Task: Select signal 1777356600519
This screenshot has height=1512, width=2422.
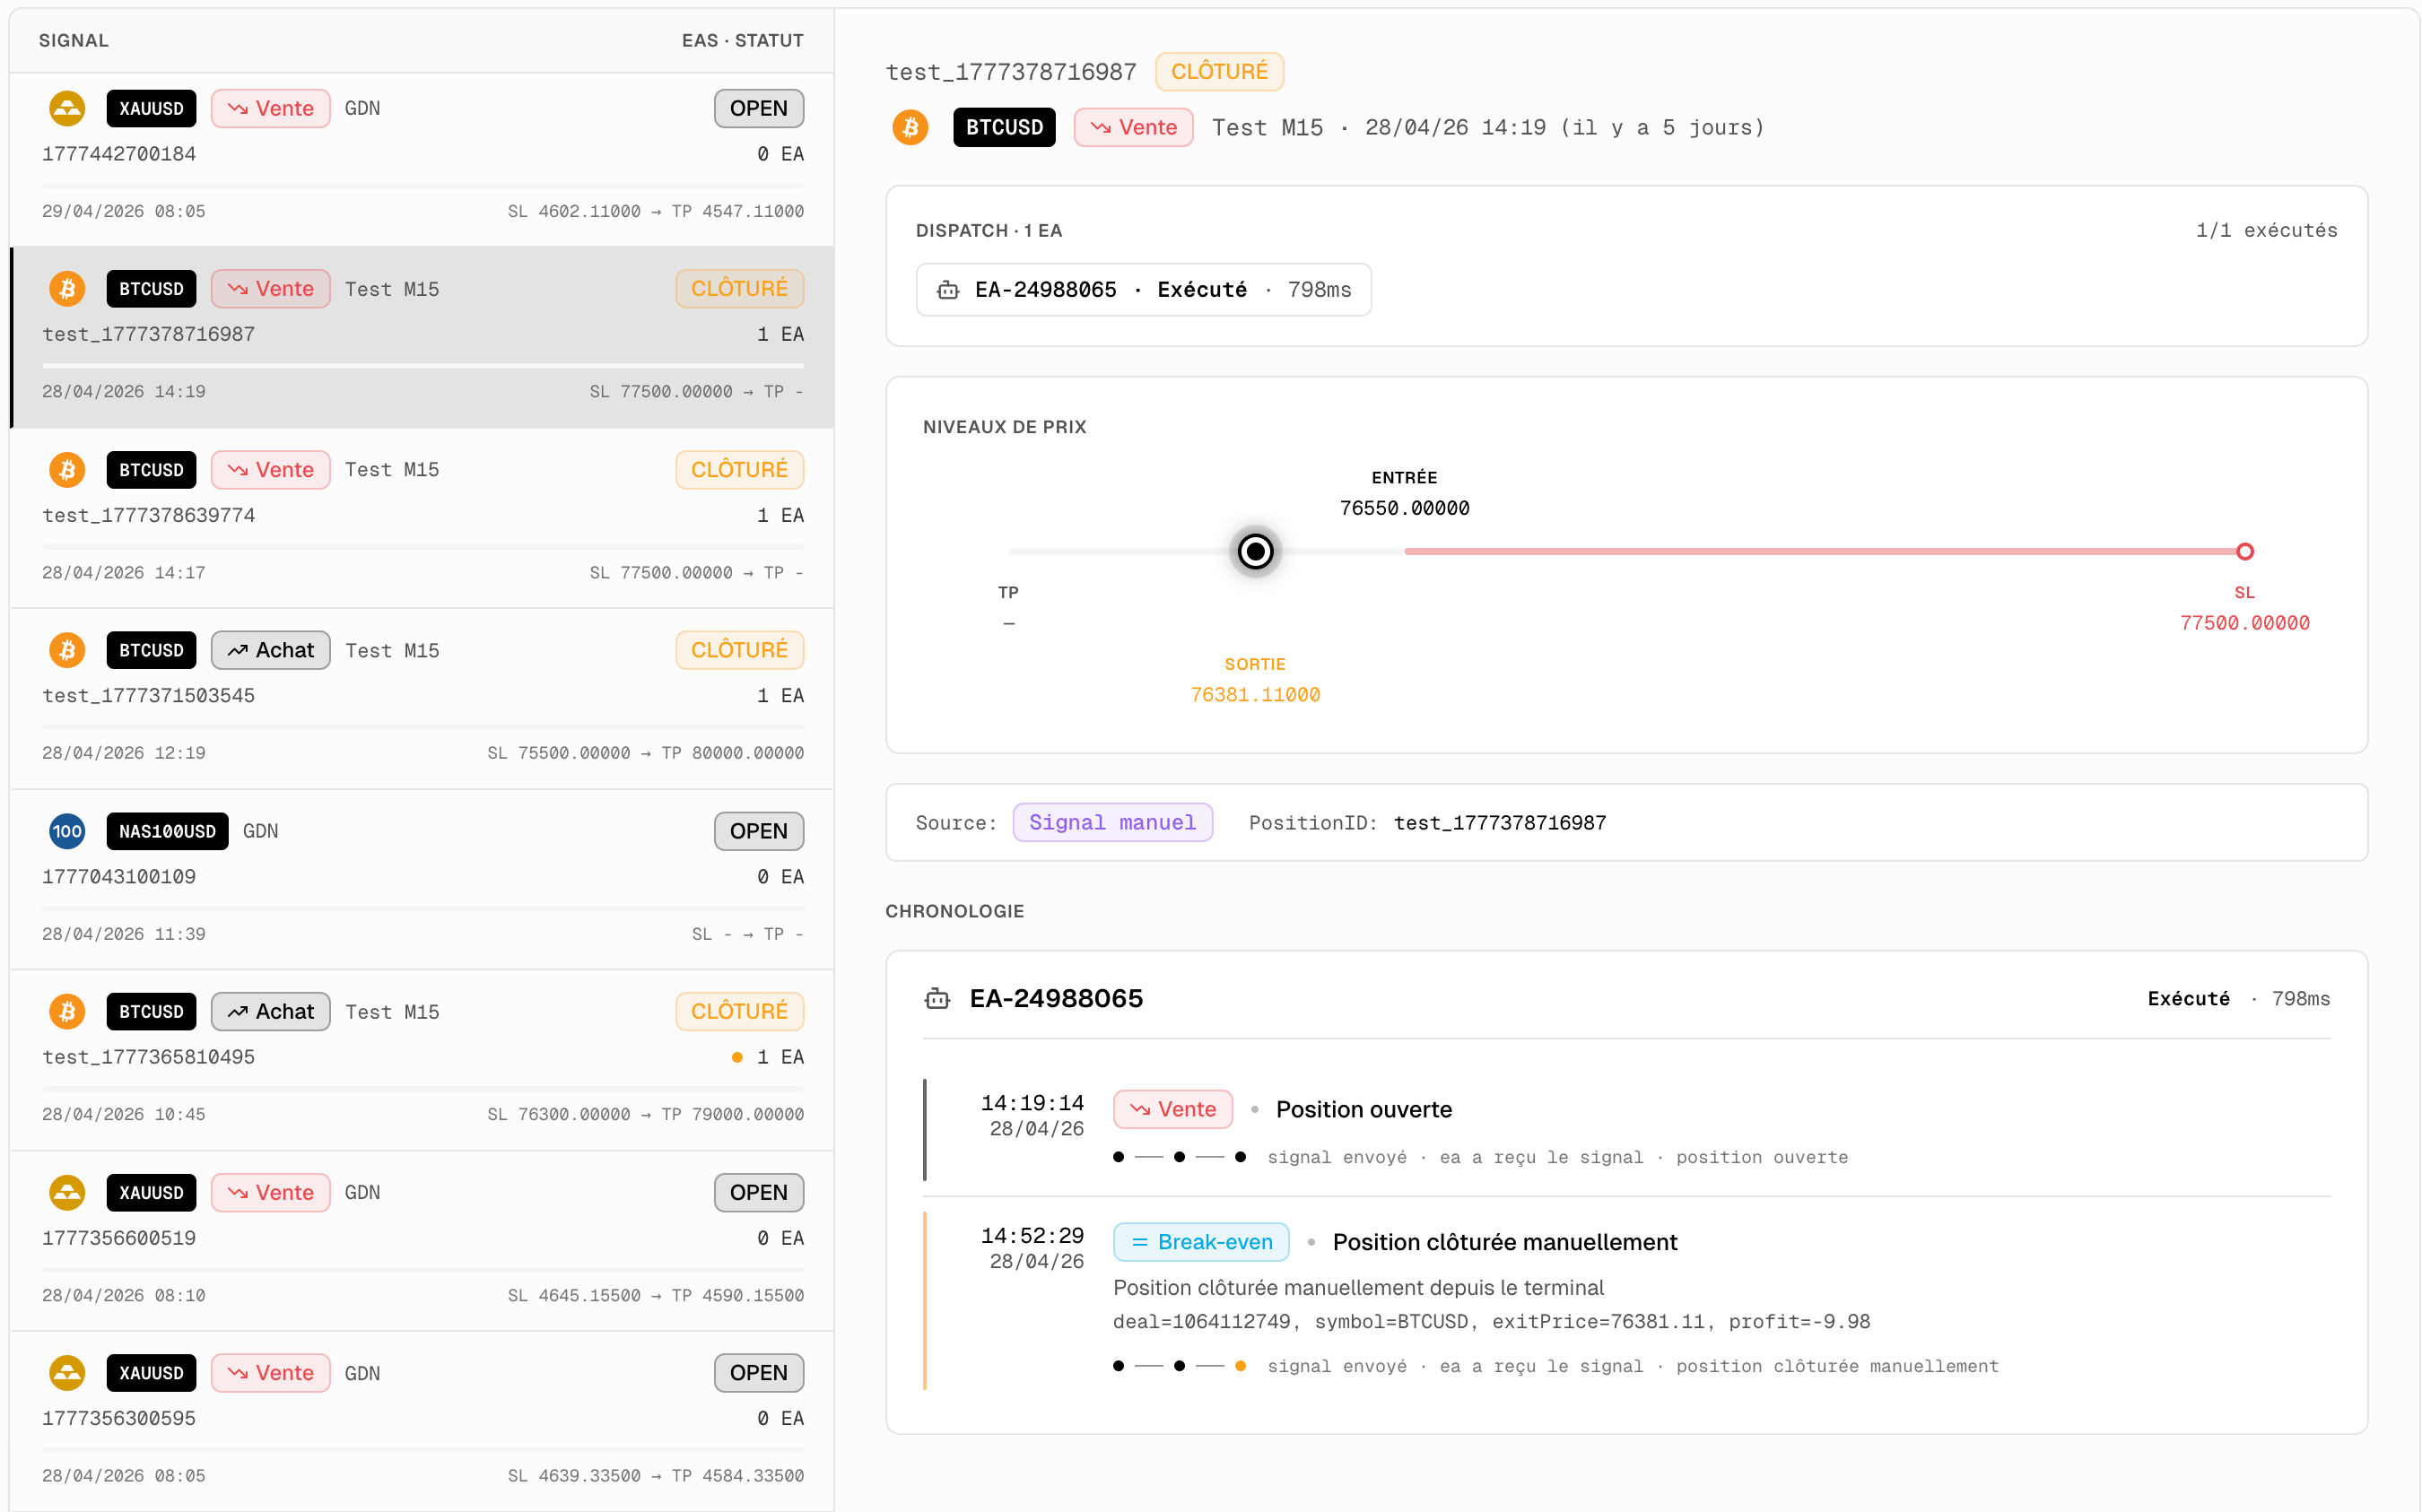Action: click(x=119, y=1238)
